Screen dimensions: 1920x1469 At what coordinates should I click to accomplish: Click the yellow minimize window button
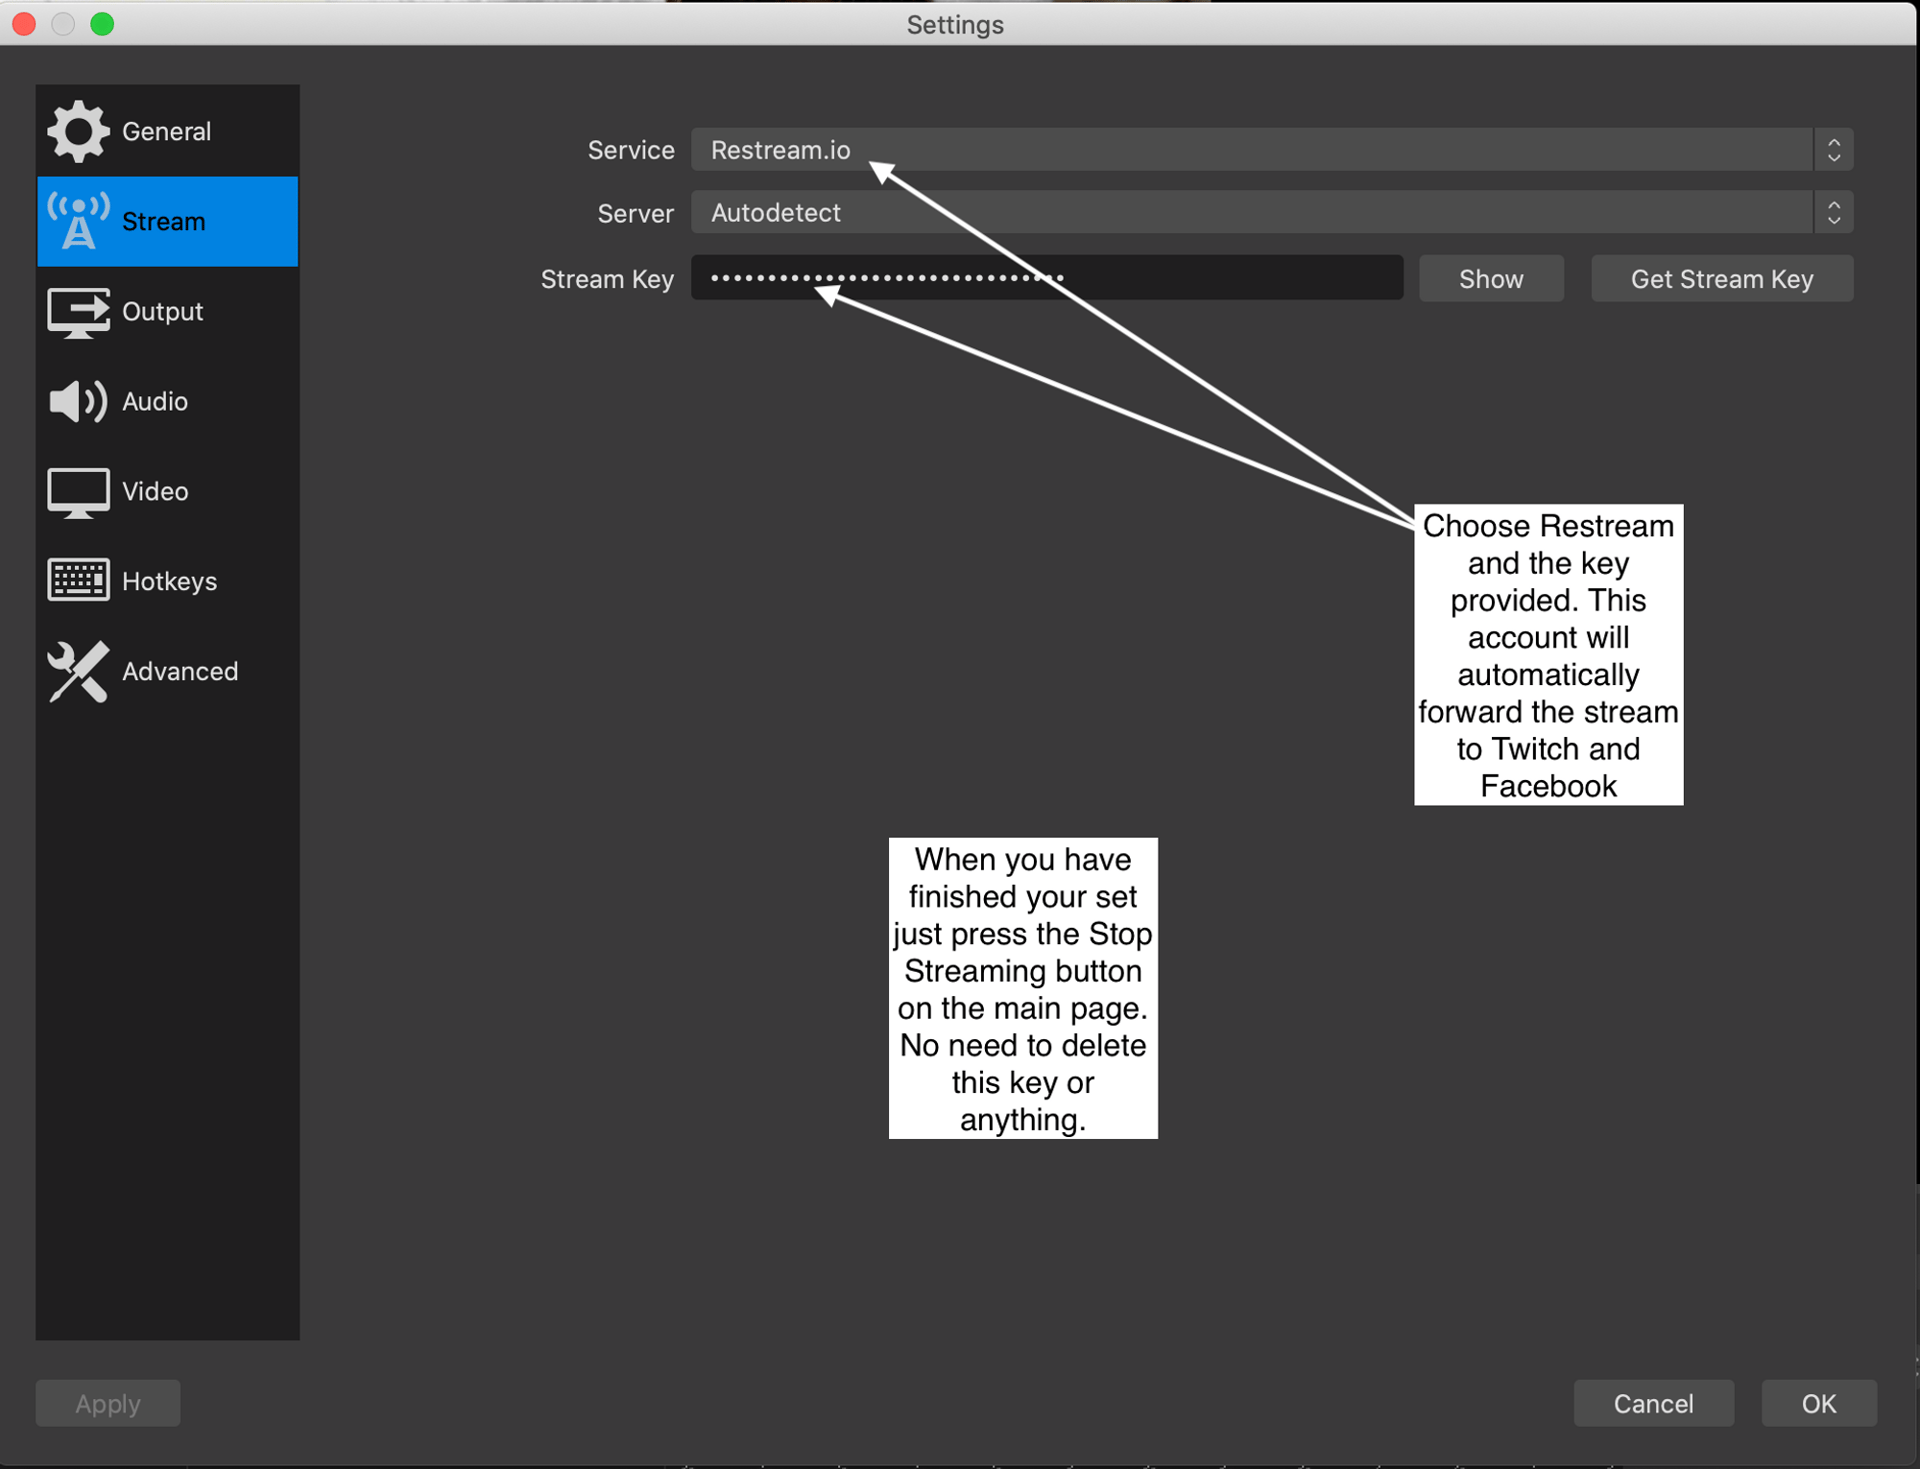coord(63,24)
